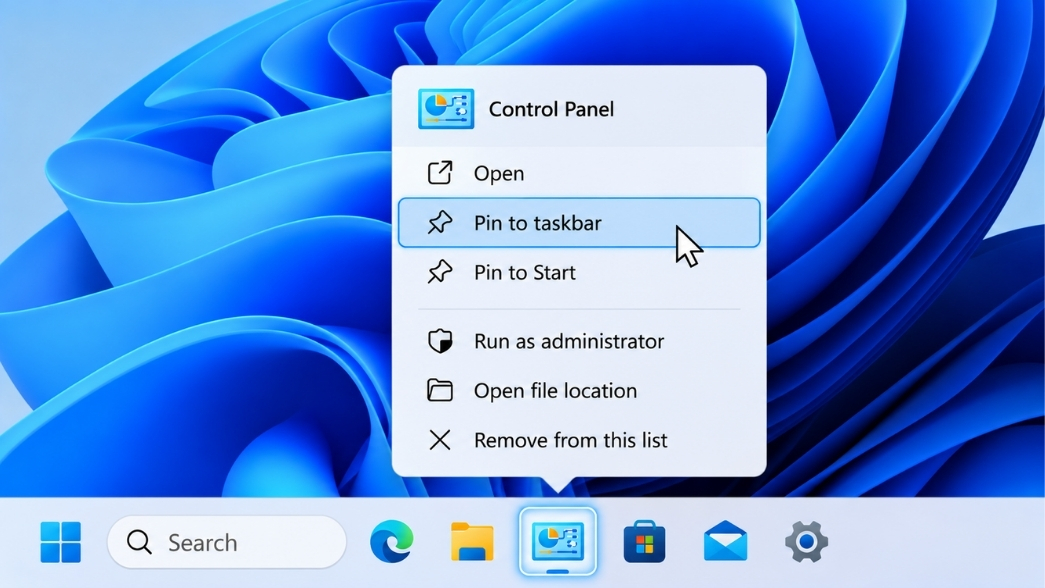The width and height of the screenshot is (1045, 588).
Task: Open Microsoft Store from the taskbar
Action: click(x=644, y=541)
